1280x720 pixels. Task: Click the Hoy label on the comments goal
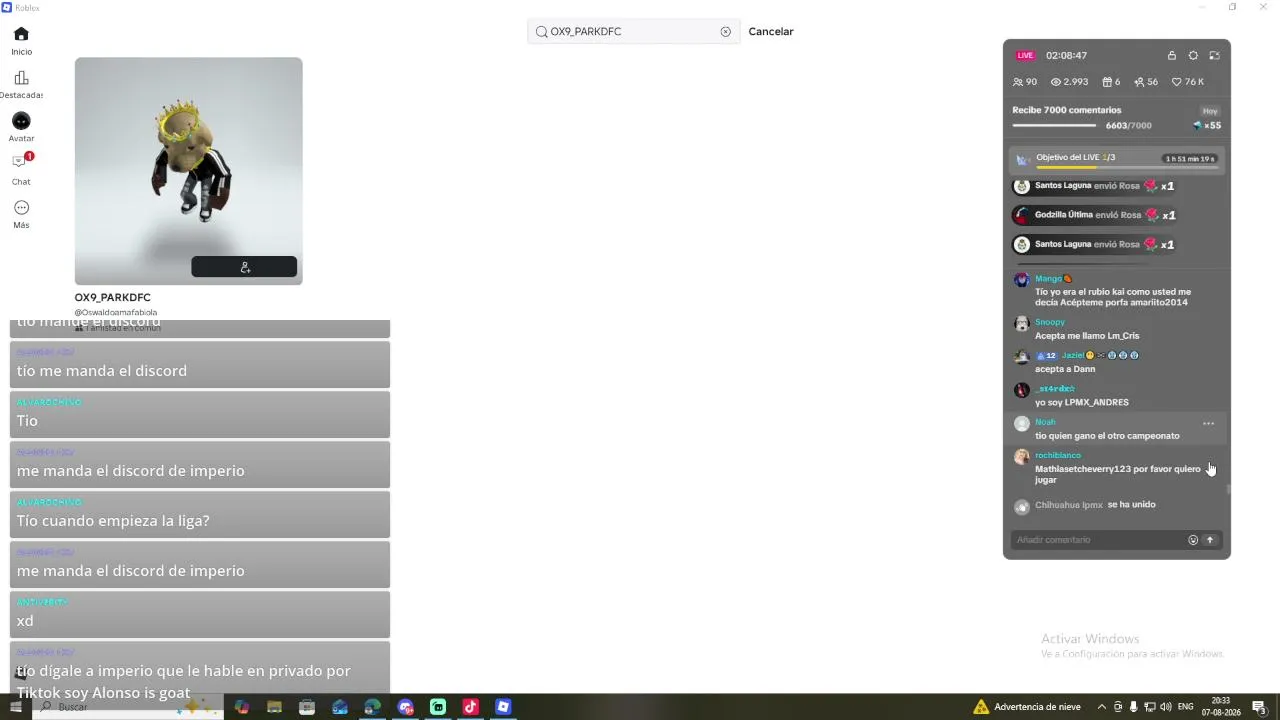1210,111
